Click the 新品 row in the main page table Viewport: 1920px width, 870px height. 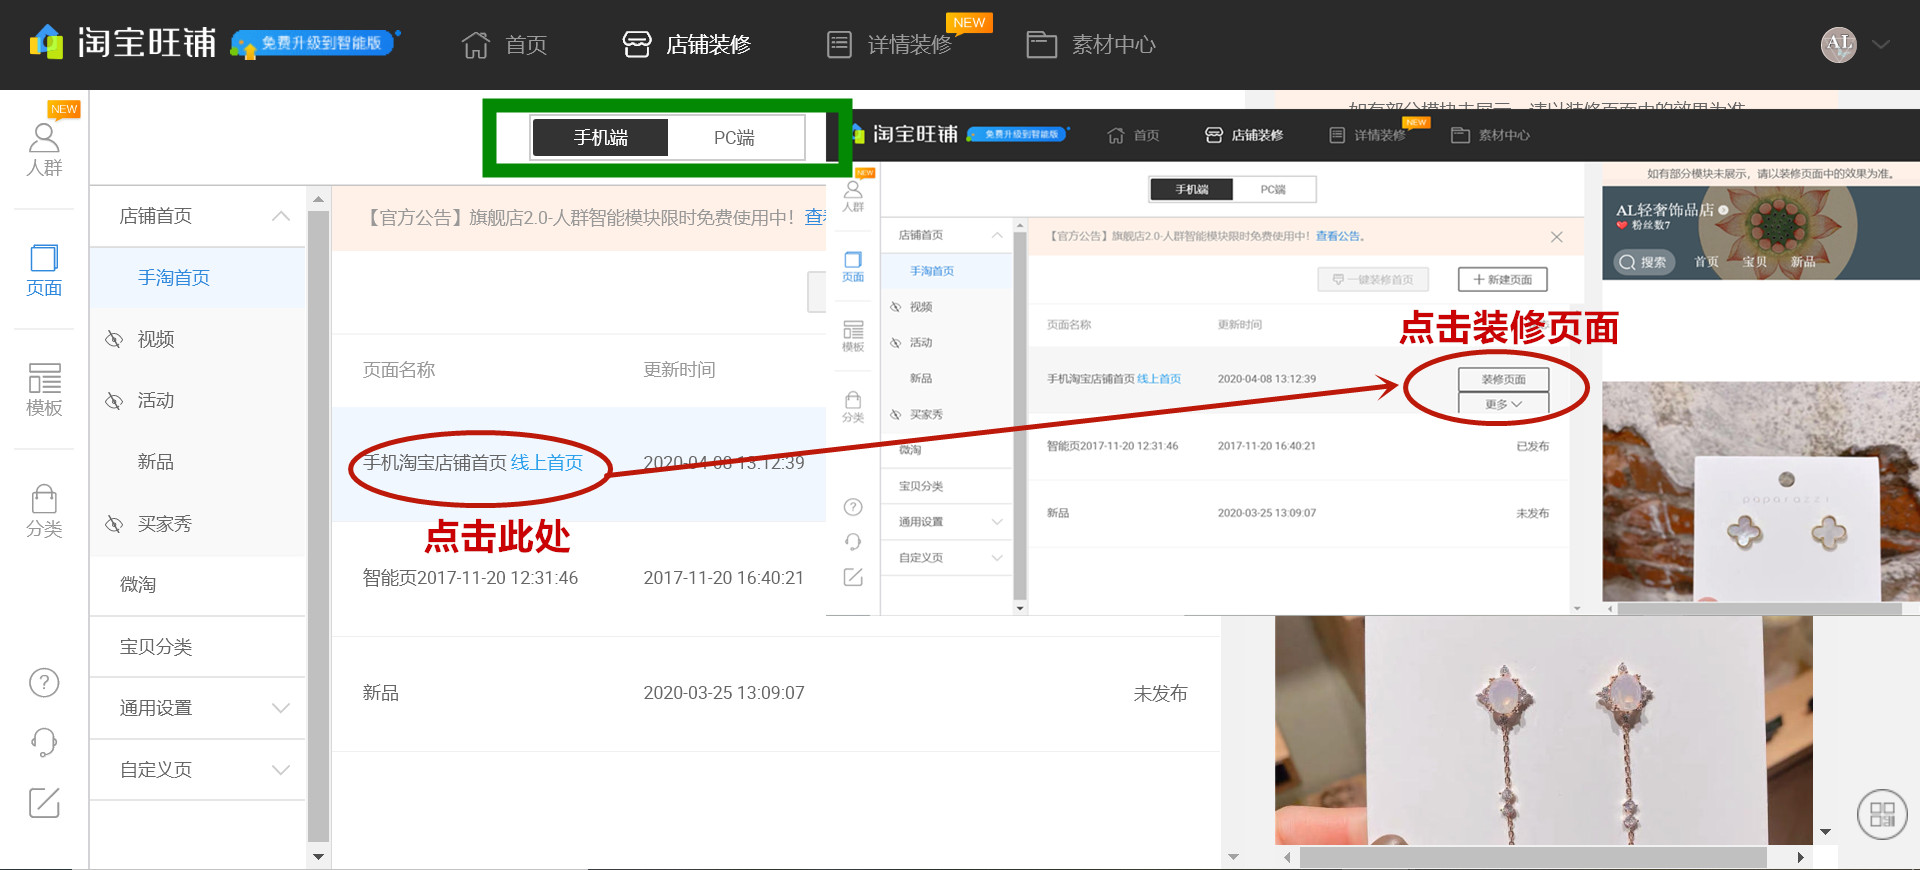point(776,693)
